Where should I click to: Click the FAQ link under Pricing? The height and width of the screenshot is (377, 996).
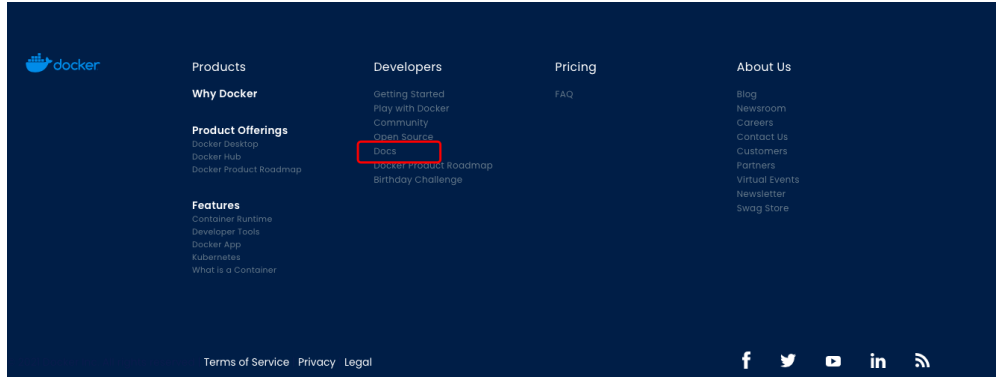(x=564, y=94)
